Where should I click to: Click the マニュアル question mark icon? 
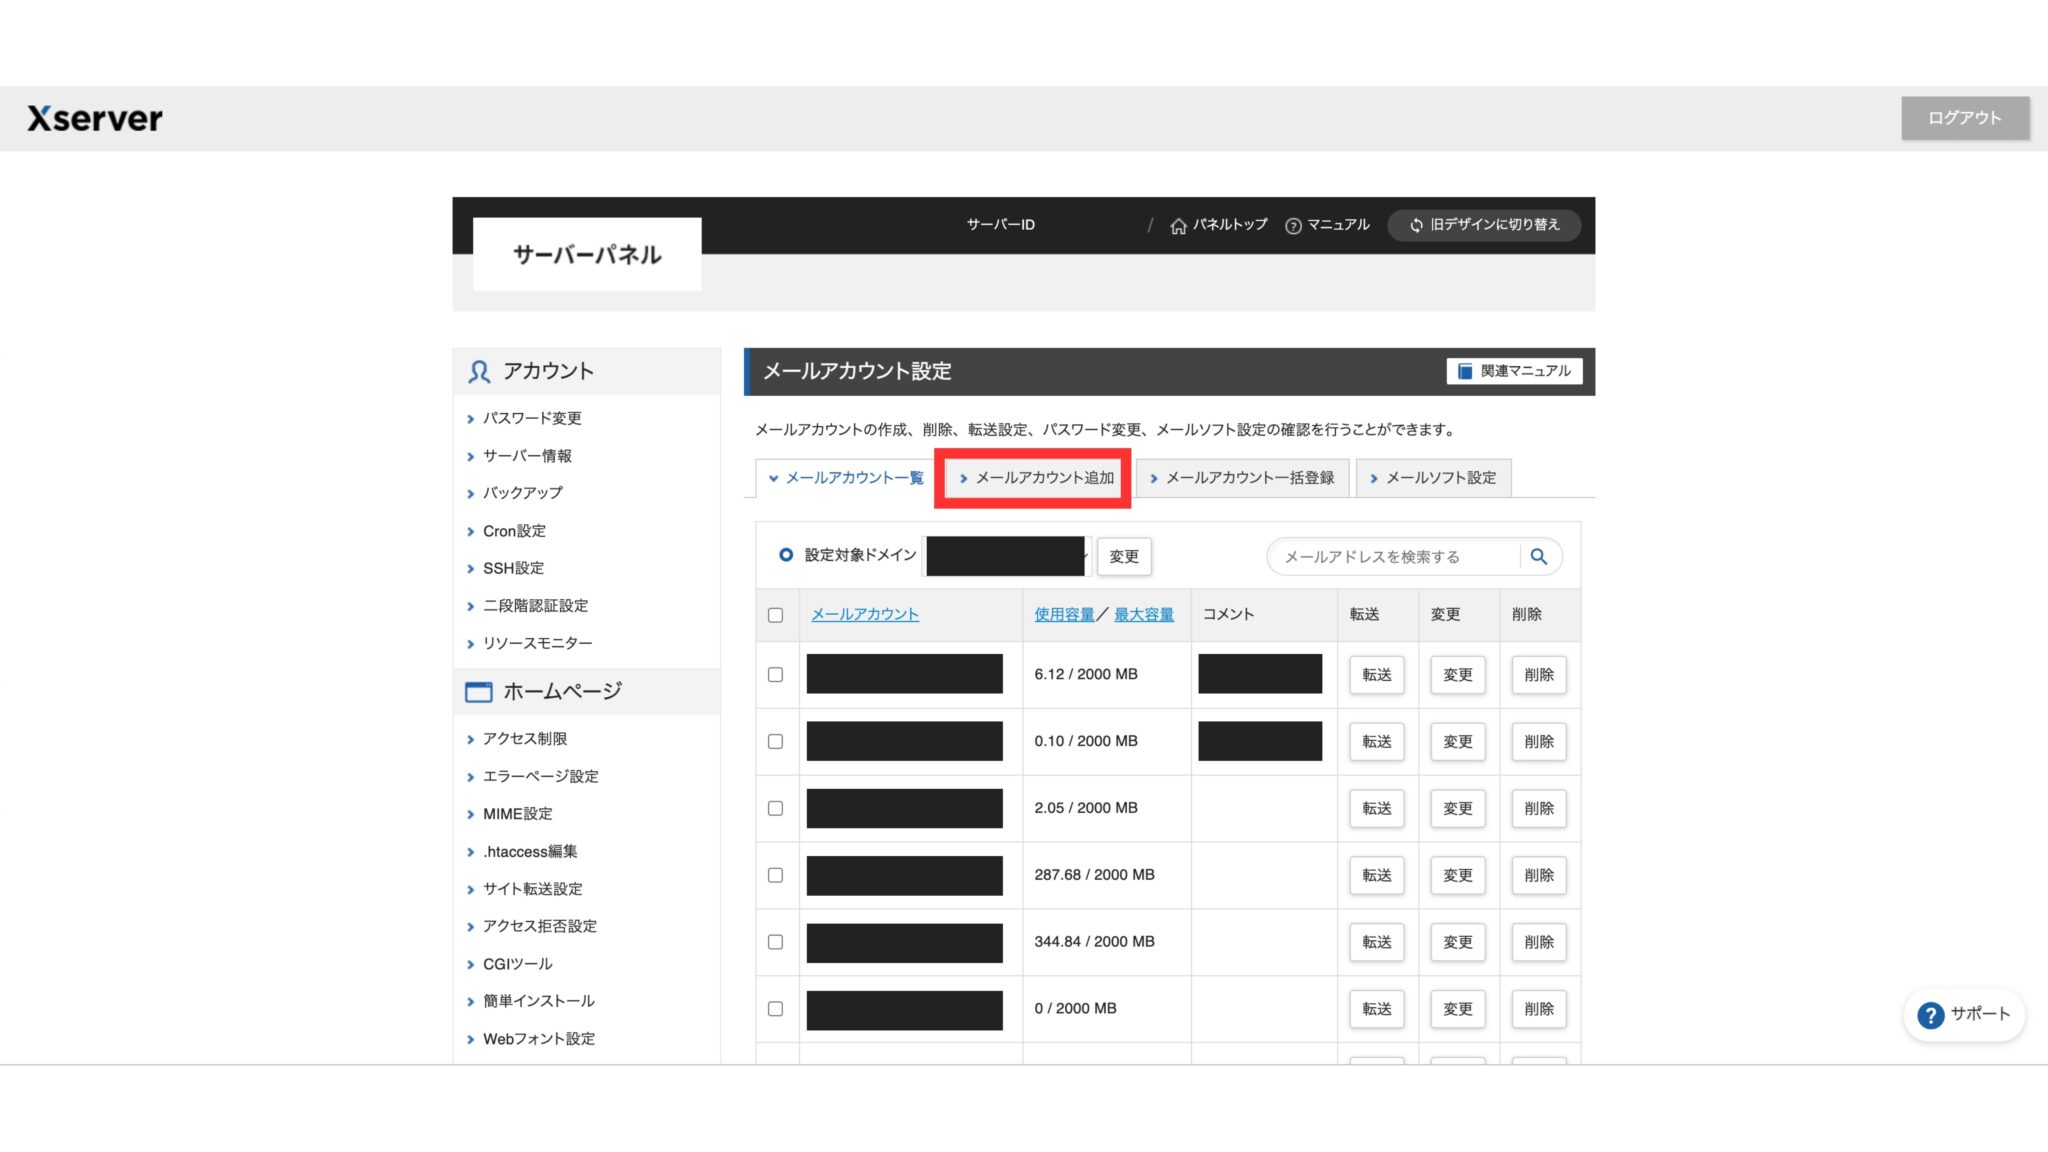pyautogui.click(x=1293, y=226)
